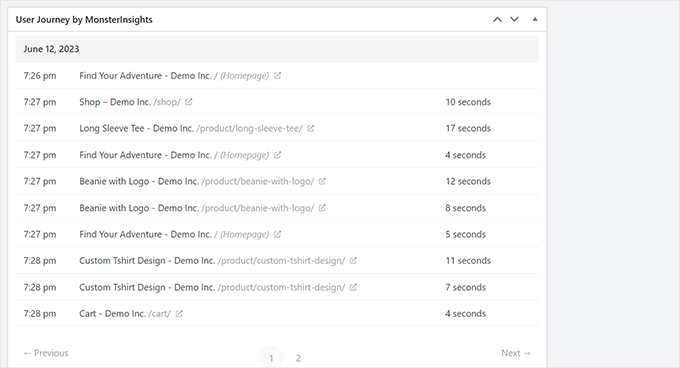Image resolution: width=680 pixels, height=368 pixels.
Task: Select pagination page 1
Action: 271,358
